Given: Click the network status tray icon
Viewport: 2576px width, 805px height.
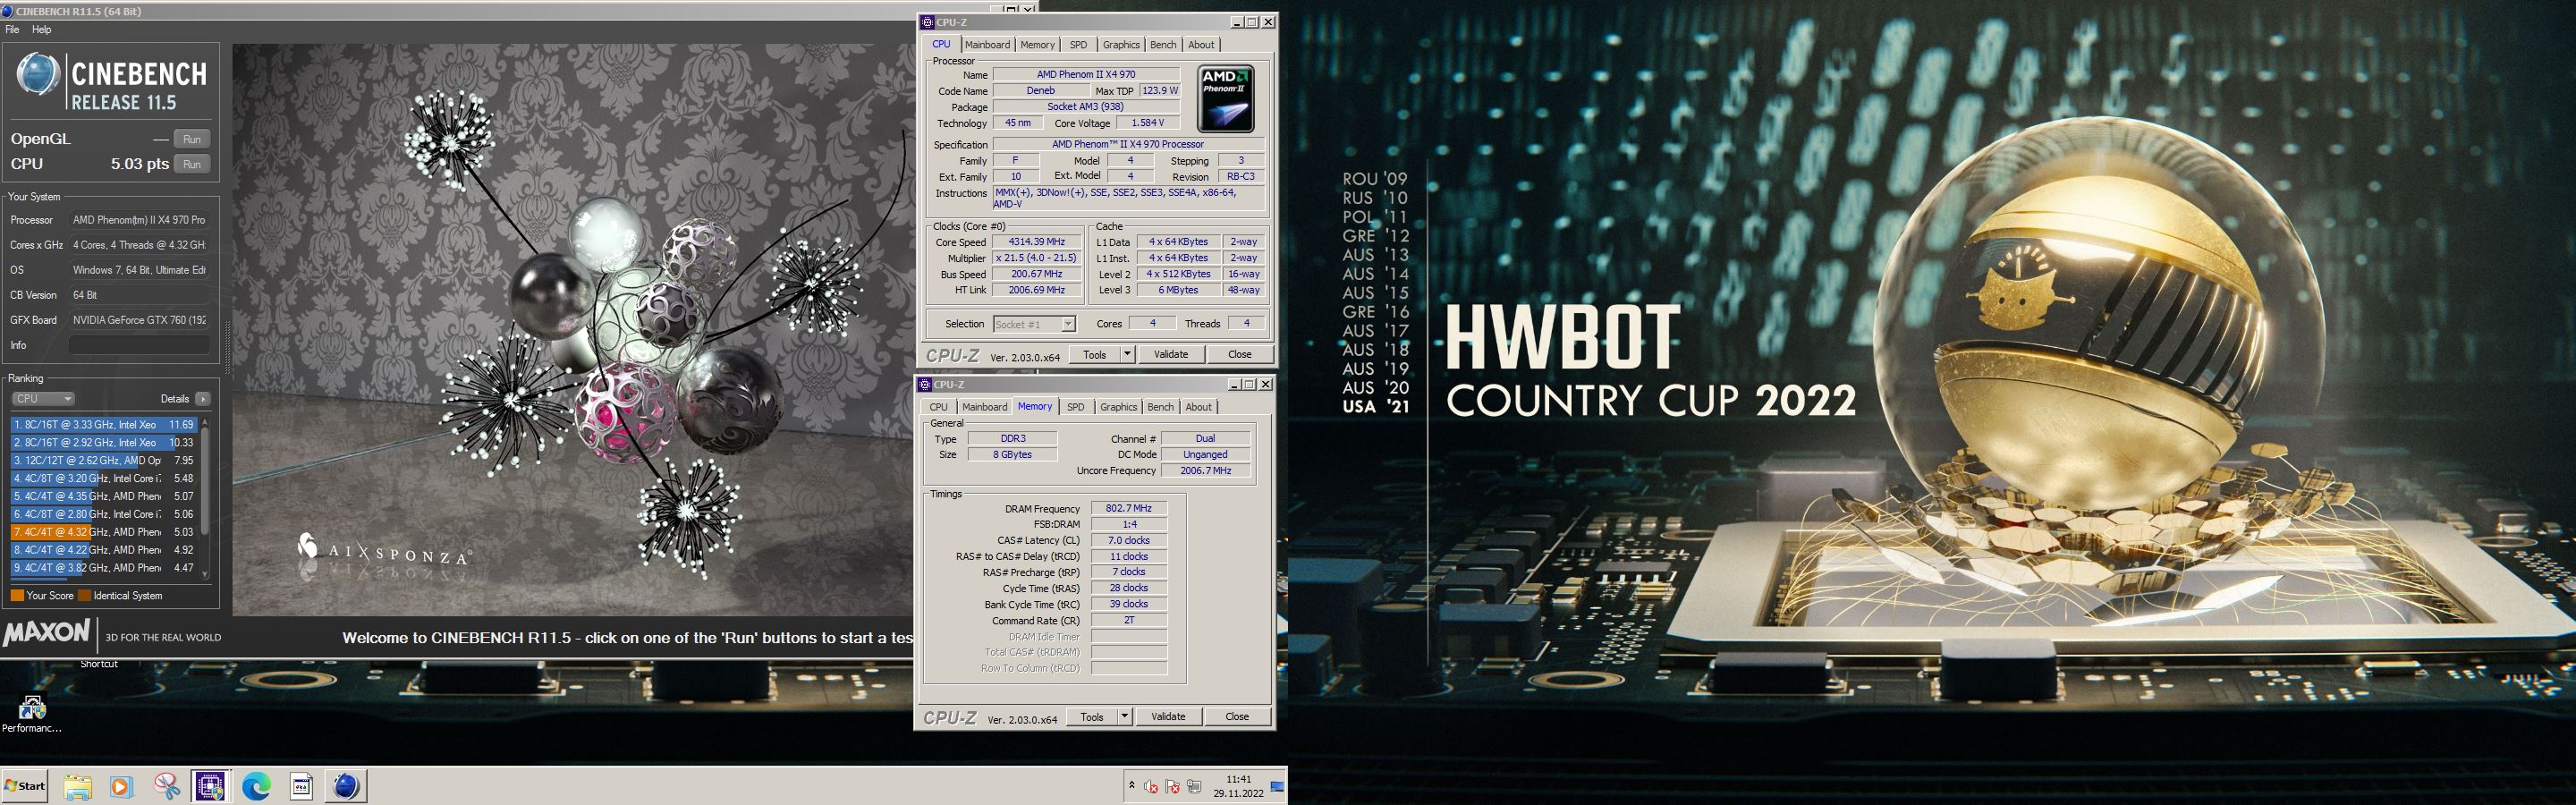Looking at the screenshot, I should point(1194,787).
